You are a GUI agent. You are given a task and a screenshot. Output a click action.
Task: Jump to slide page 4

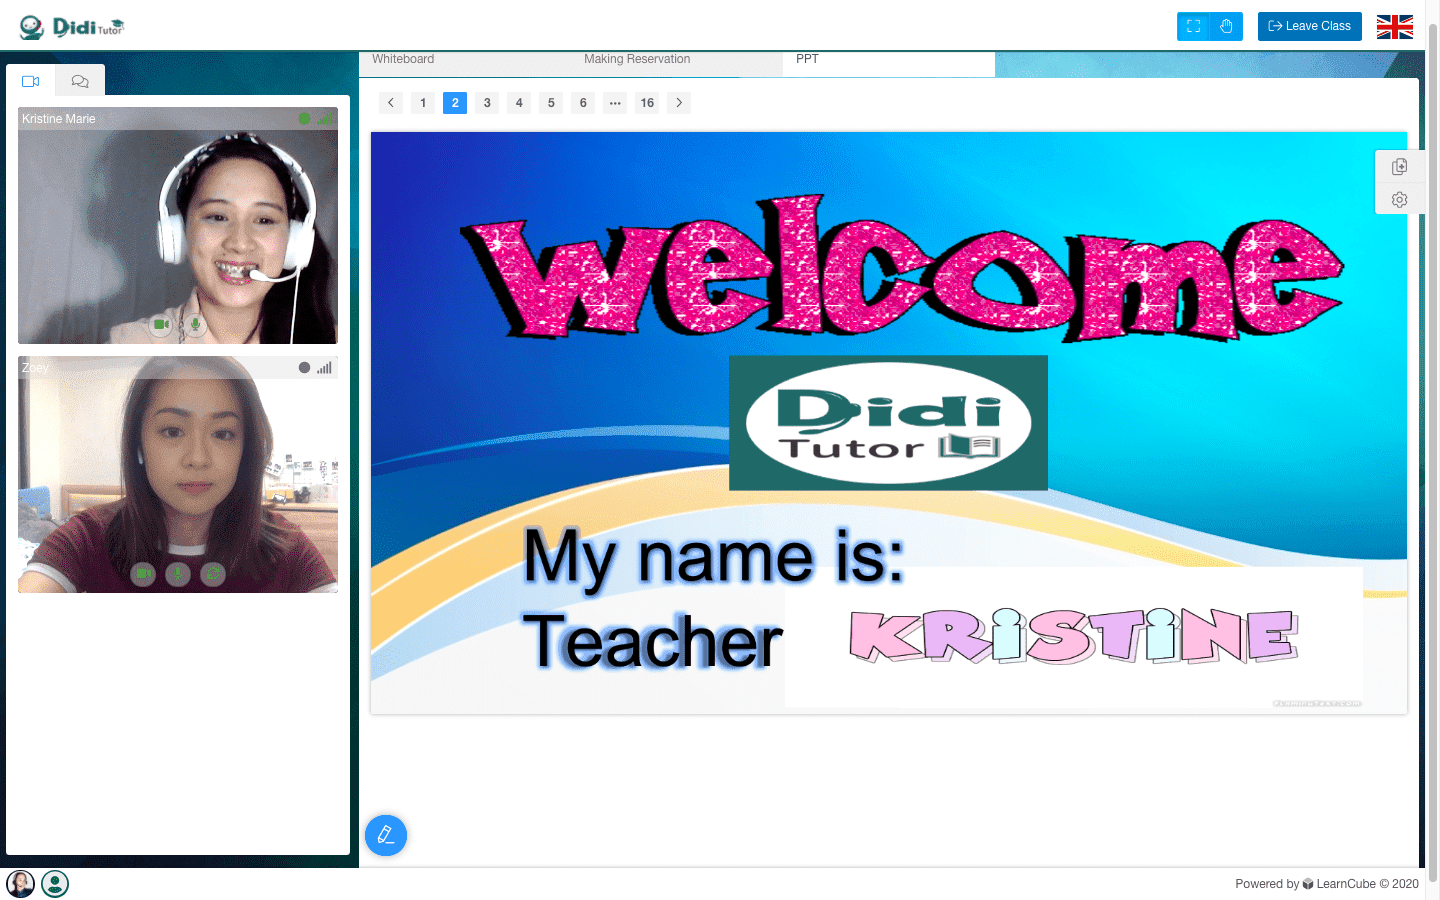(519, 102)
